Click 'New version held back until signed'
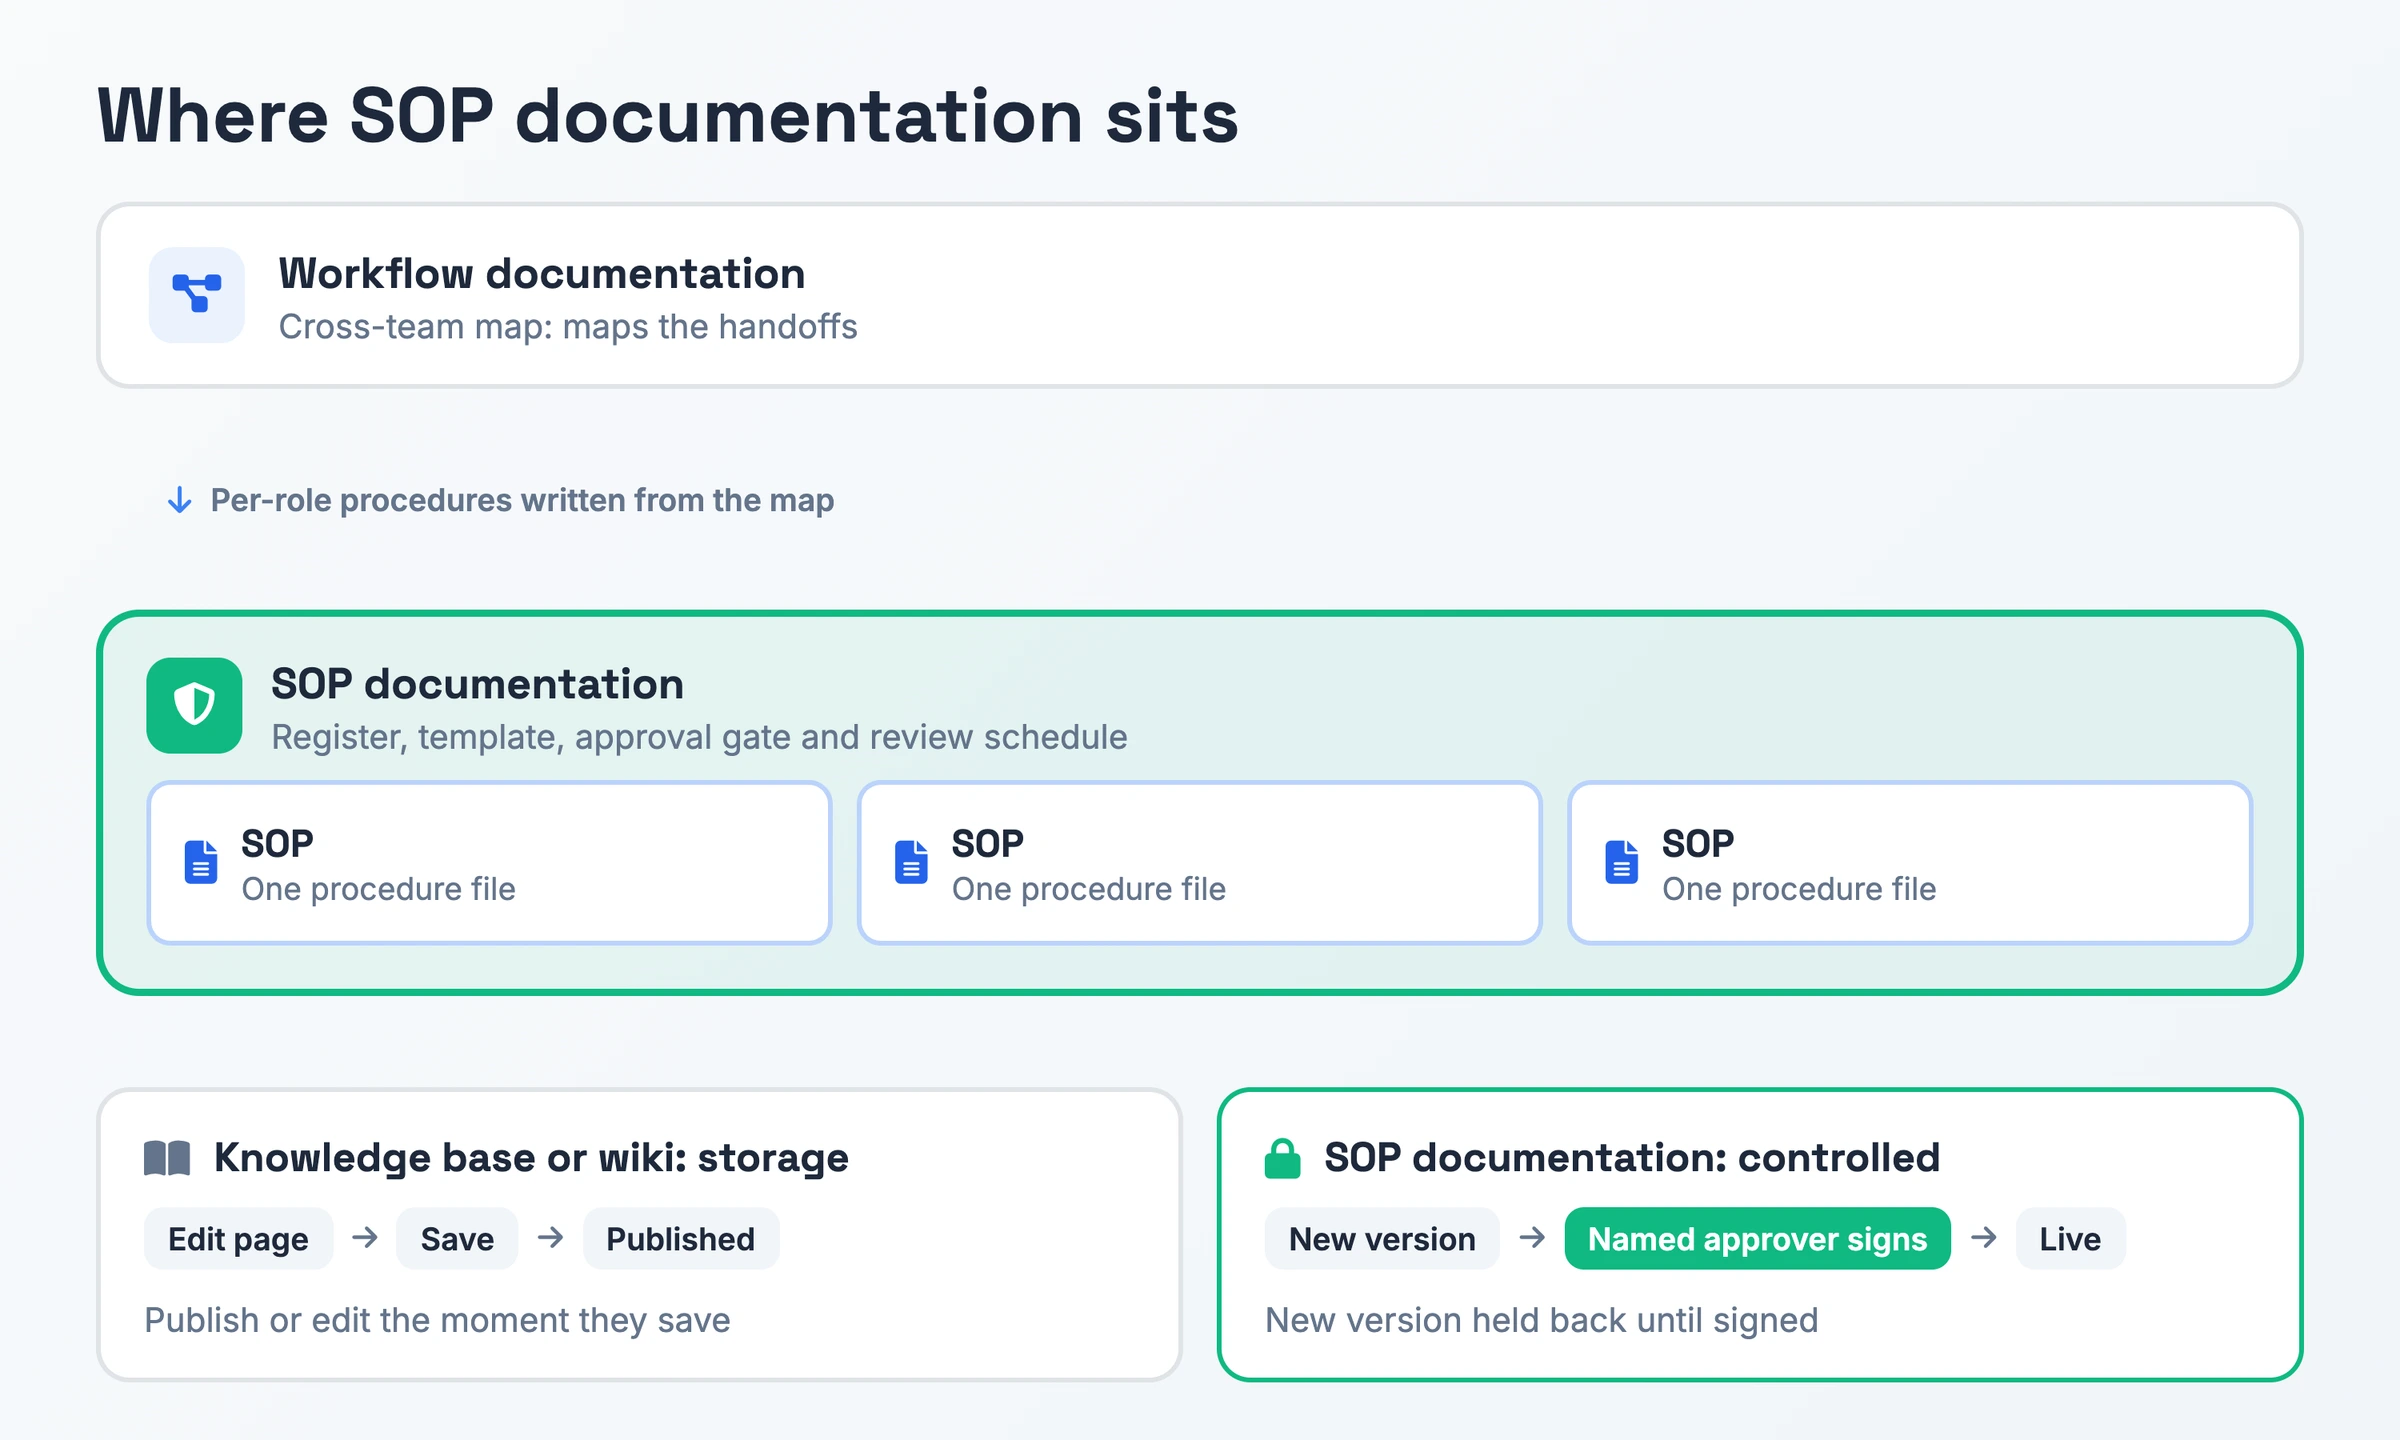Viewport: 2400px width, 1440px height. click(1541, 1320)
